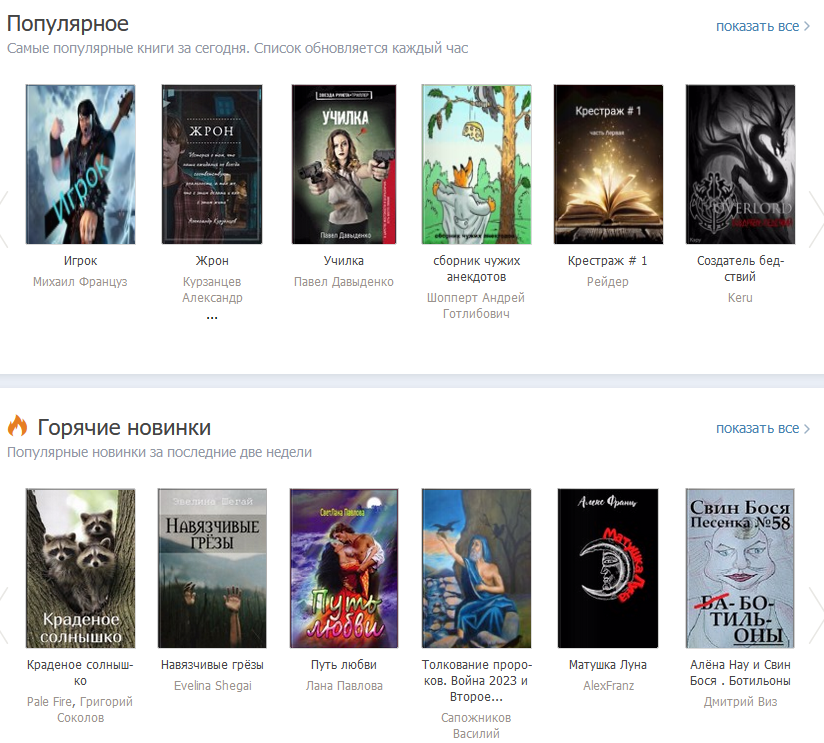Open author Дмитрий Виз
This screenshot has height=743, width=824.
[740, 701]
